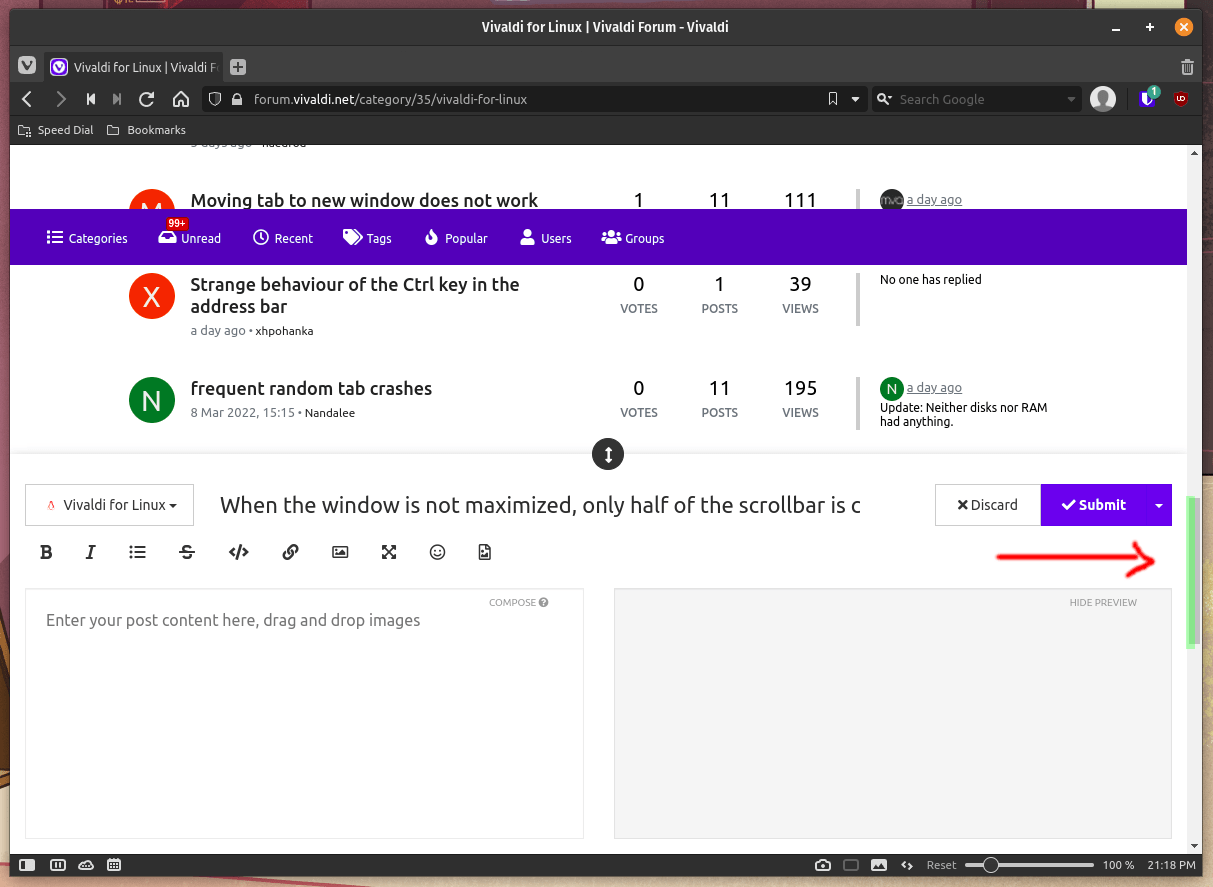The height and width of the screenshot is (887, 1213).
Task: Select the italic formatting icon
Action: 90,552
